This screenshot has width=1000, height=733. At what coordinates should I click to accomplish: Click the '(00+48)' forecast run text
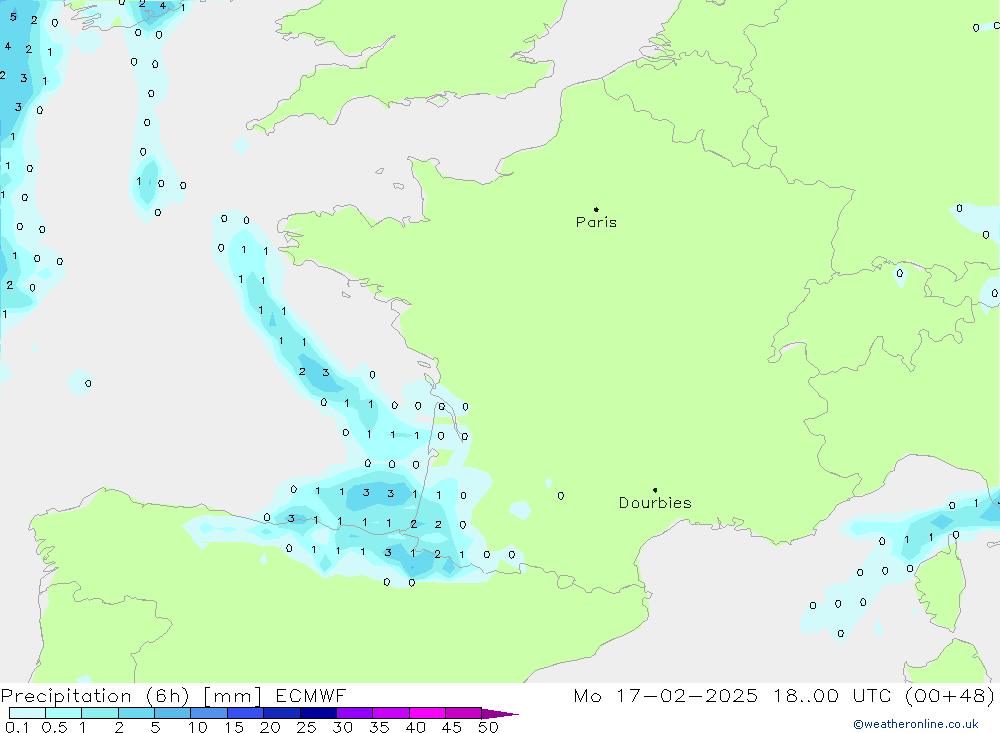[950, 696]
